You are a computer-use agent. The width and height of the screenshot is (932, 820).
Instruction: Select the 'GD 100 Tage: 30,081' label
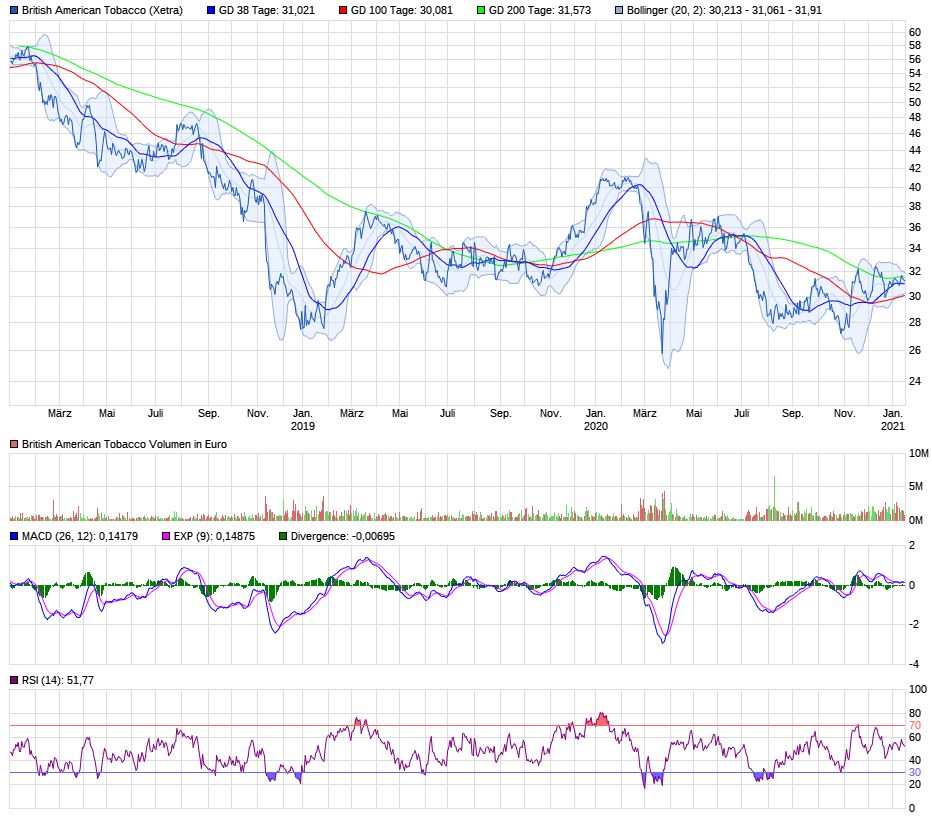[x=402, y=10]
